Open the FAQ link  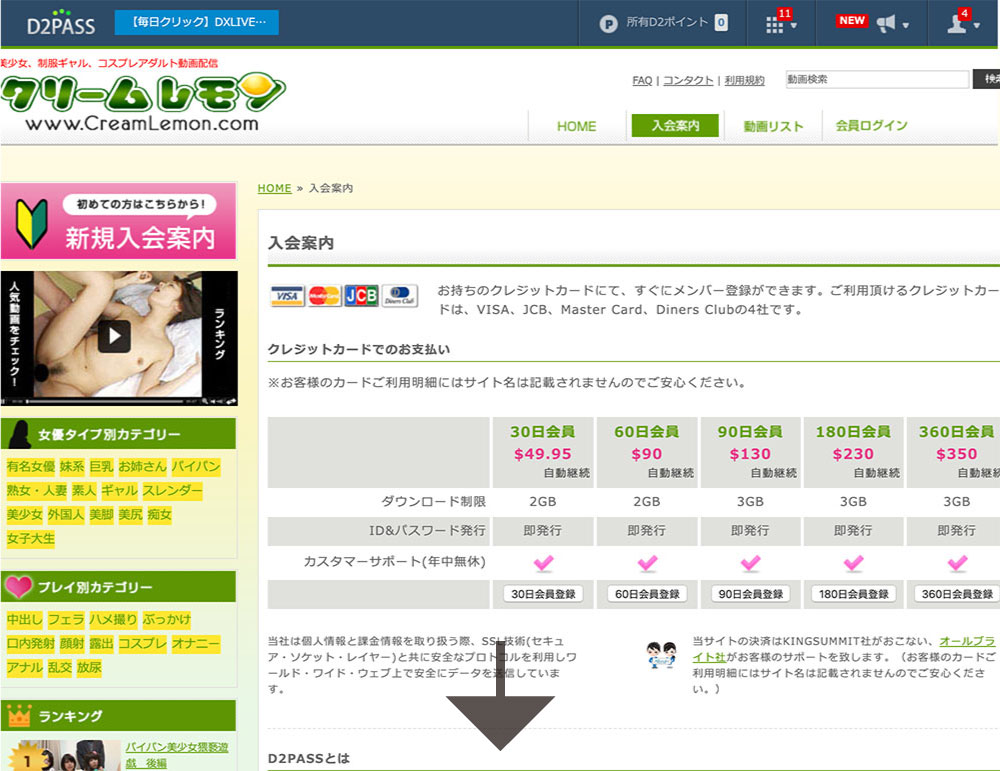[642, 80]
